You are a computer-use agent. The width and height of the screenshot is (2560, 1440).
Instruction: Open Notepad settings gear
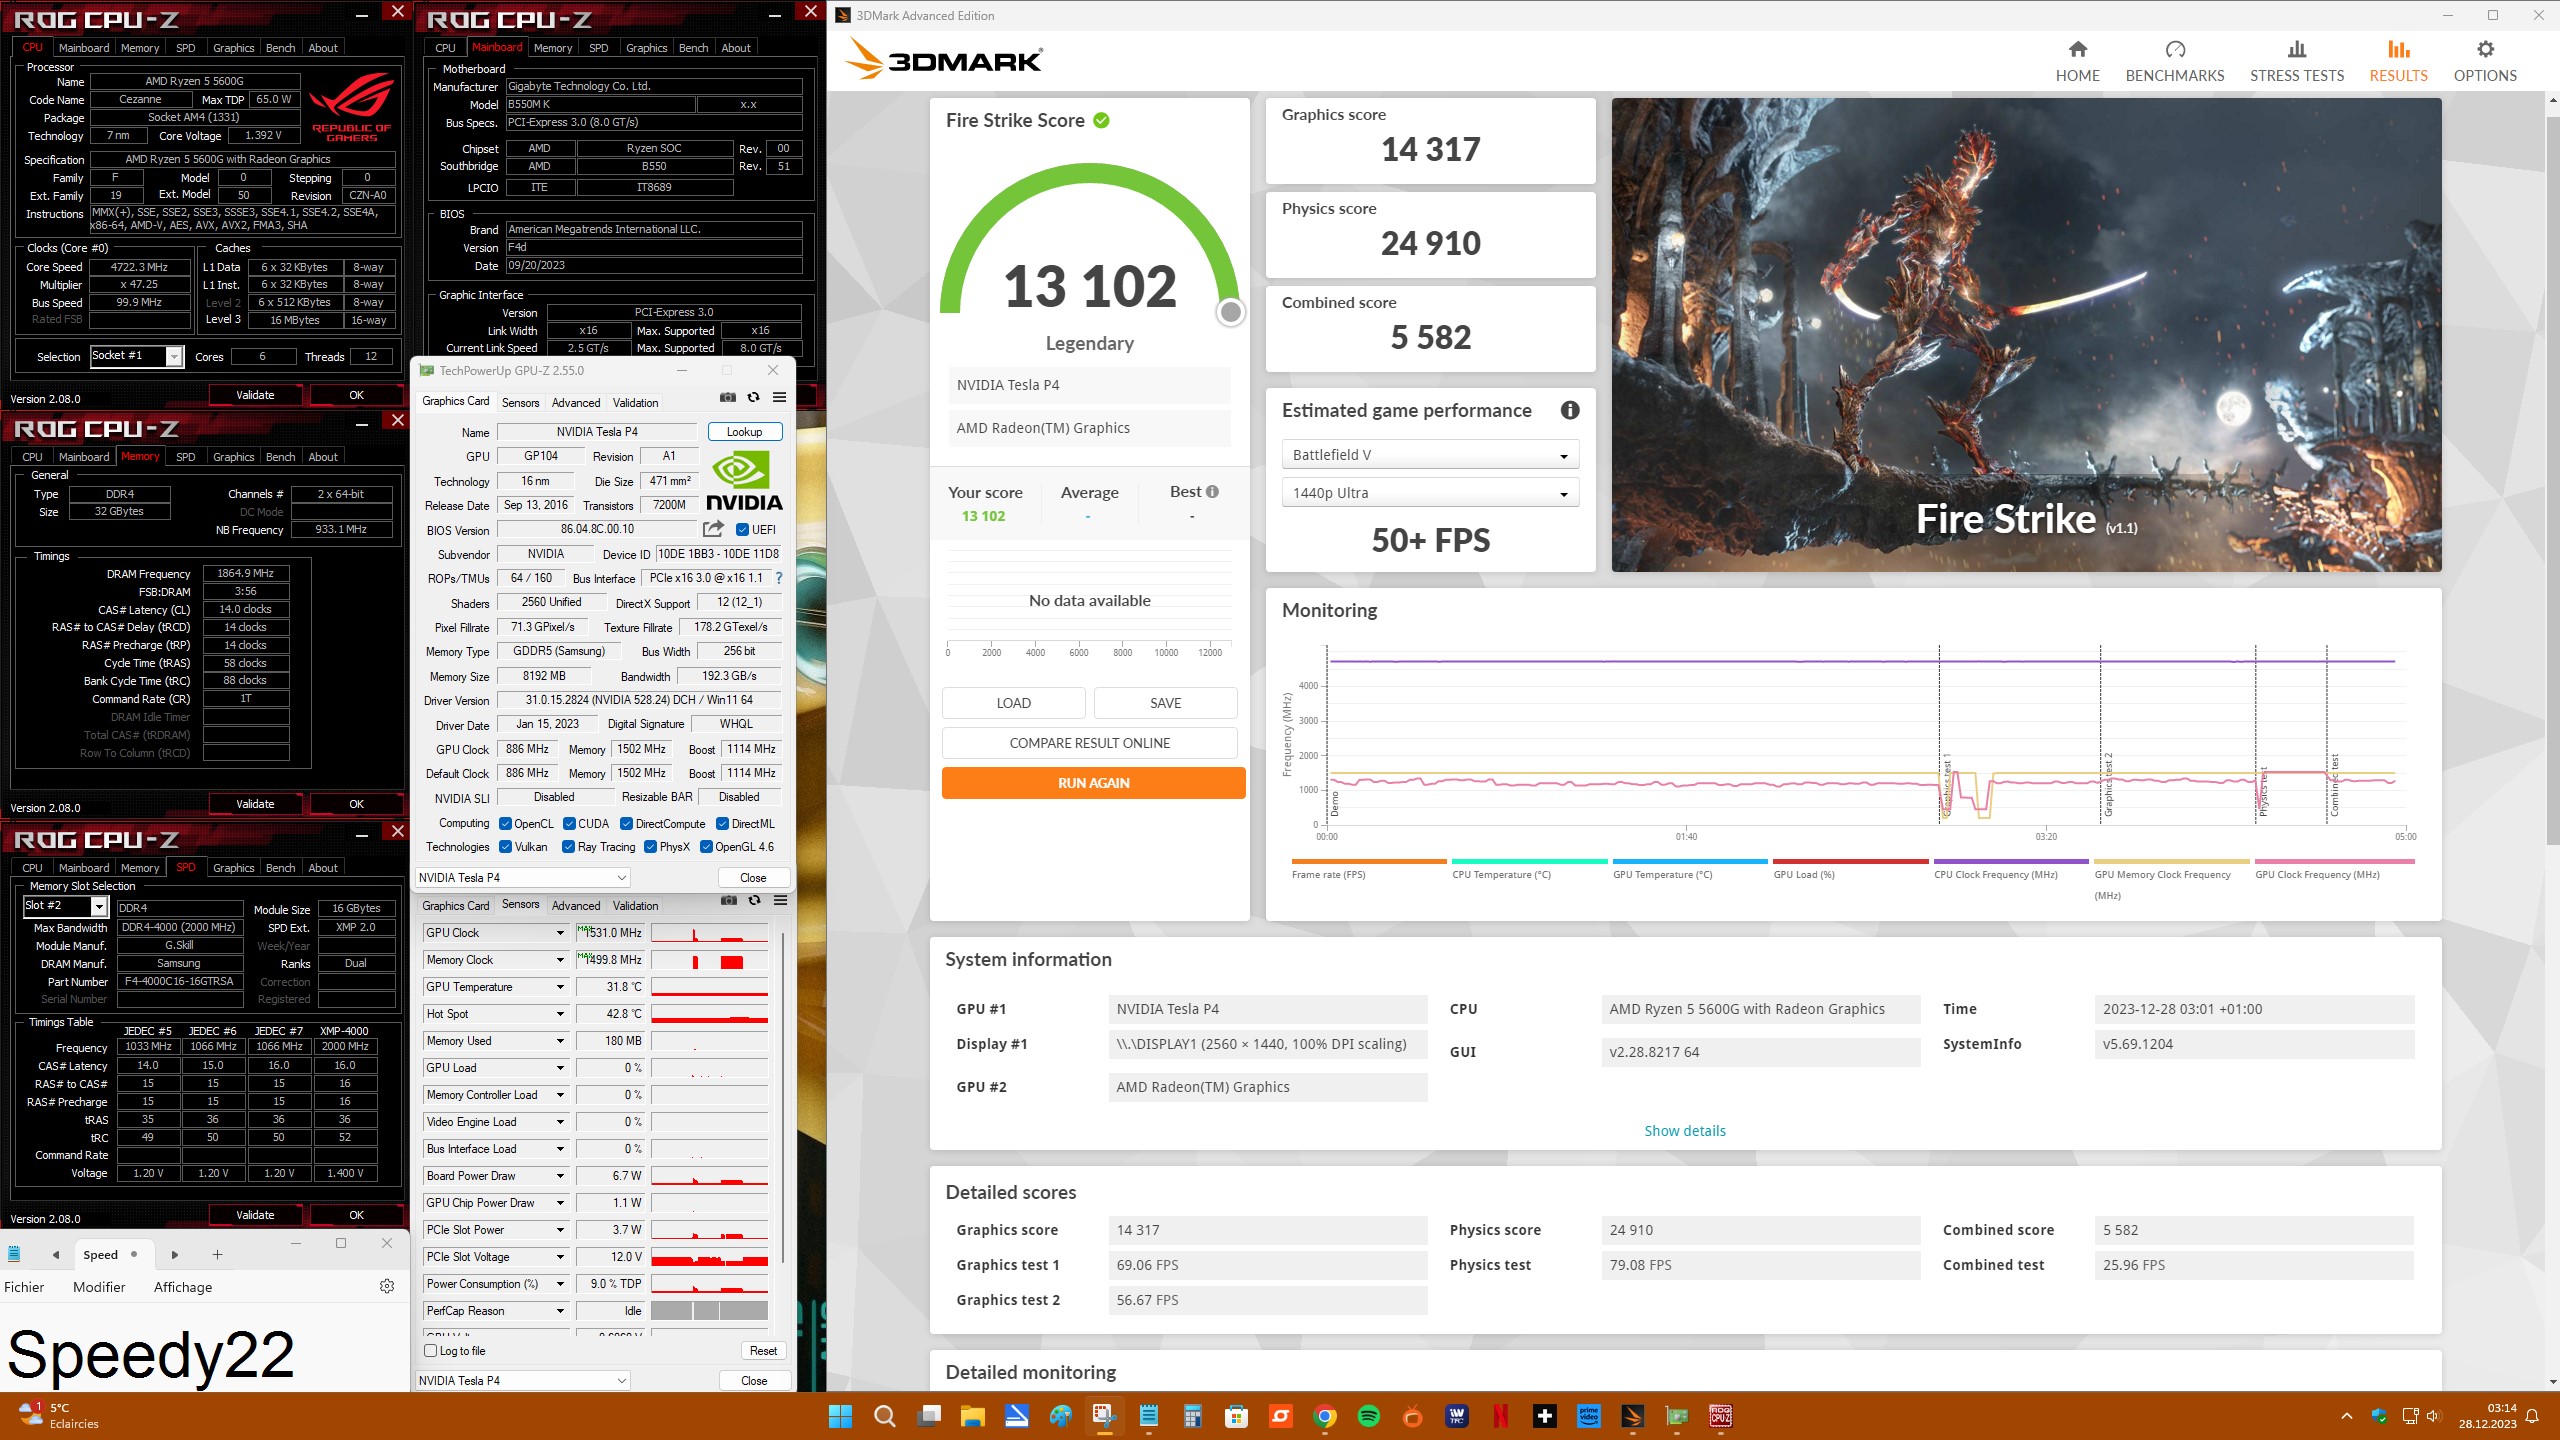coord(387,1287)
